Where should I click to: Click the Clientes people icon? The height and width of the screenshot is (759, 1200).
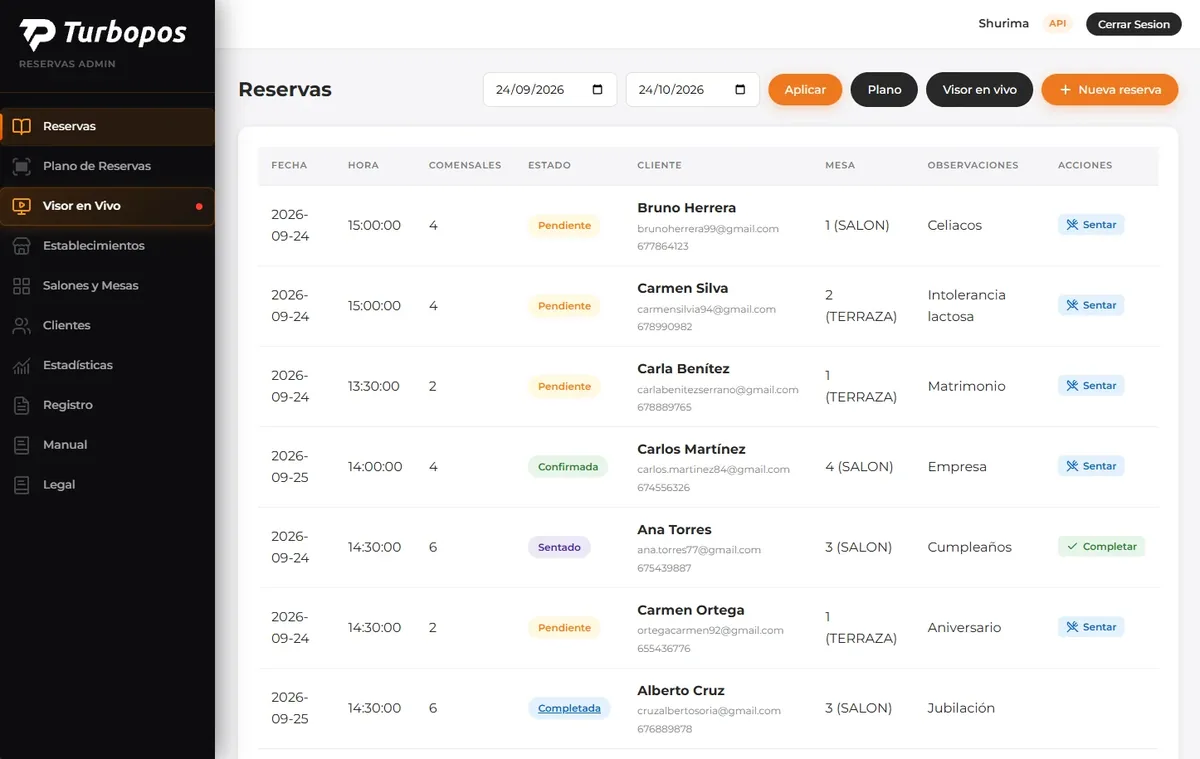(21, 325)
